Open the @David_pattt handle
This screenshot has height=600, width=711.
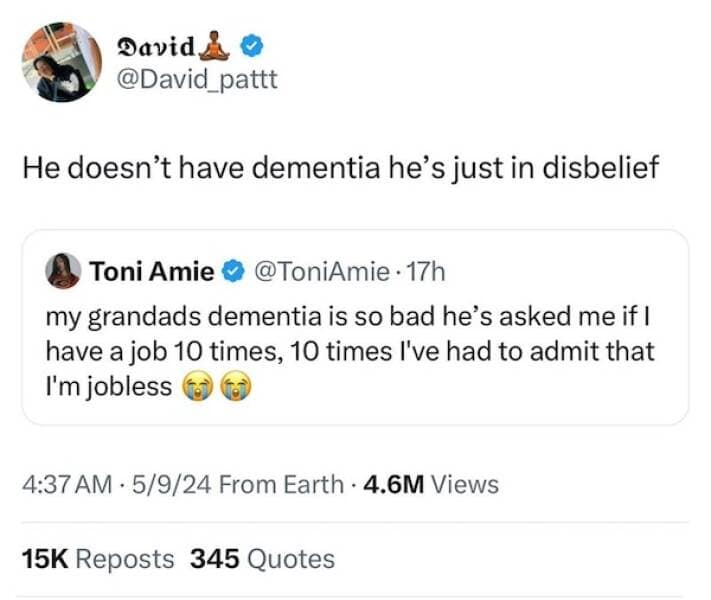pos(197,79)
